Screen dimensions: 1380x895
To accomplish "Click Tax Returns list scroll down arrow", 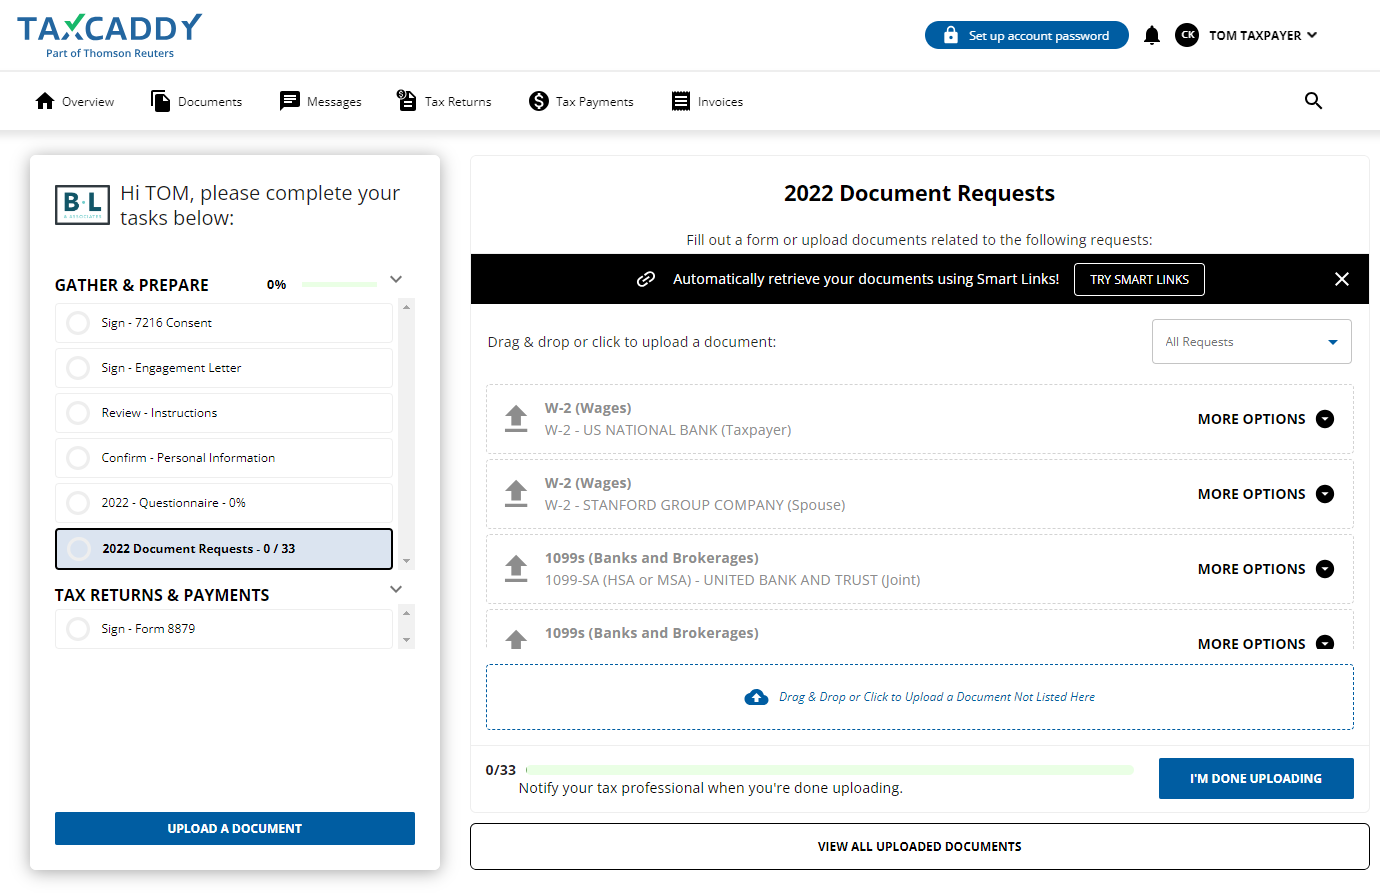I will [406, 640].
